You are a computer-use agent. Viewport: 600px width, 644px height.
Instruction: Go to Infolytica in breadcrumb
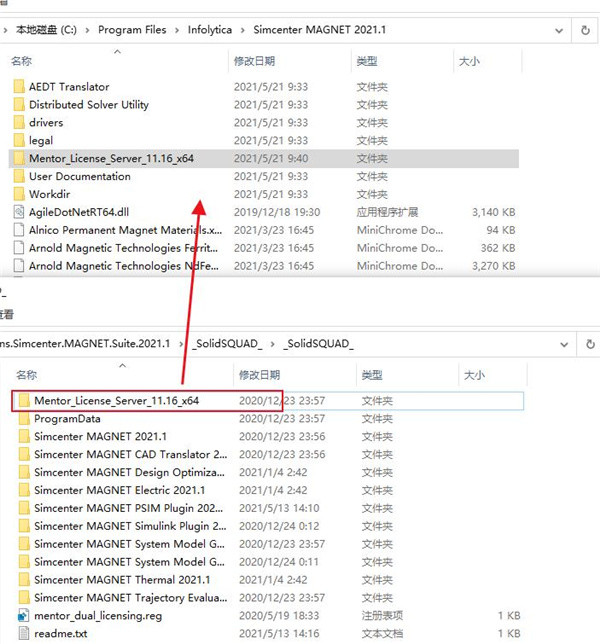click(210, 30)
